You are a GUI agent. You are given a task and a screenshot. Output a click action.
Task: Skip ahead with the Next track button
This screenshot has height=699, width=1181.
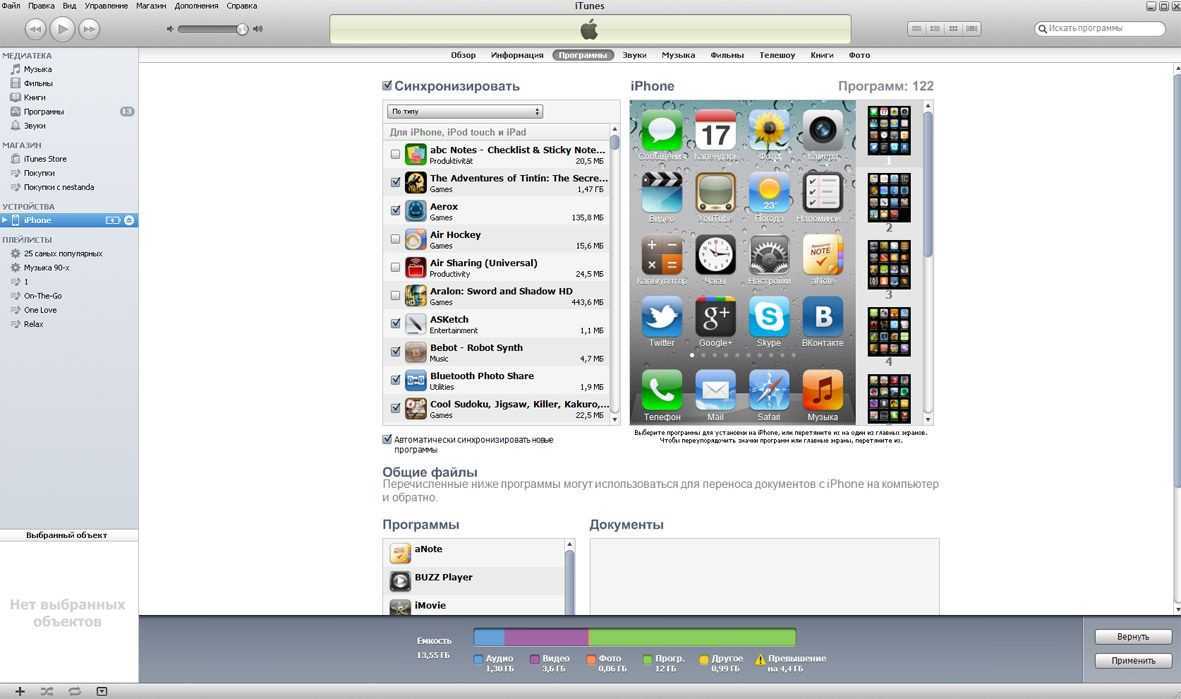[89, 29]
